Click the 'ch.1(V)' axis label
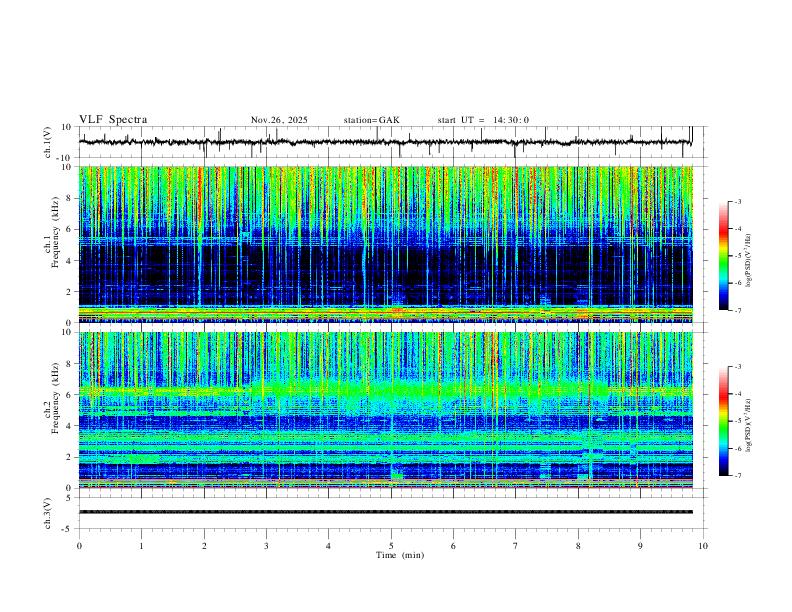The height and width of the screenshot is (612, 792). pyautogui.click(x=48, y=142)
